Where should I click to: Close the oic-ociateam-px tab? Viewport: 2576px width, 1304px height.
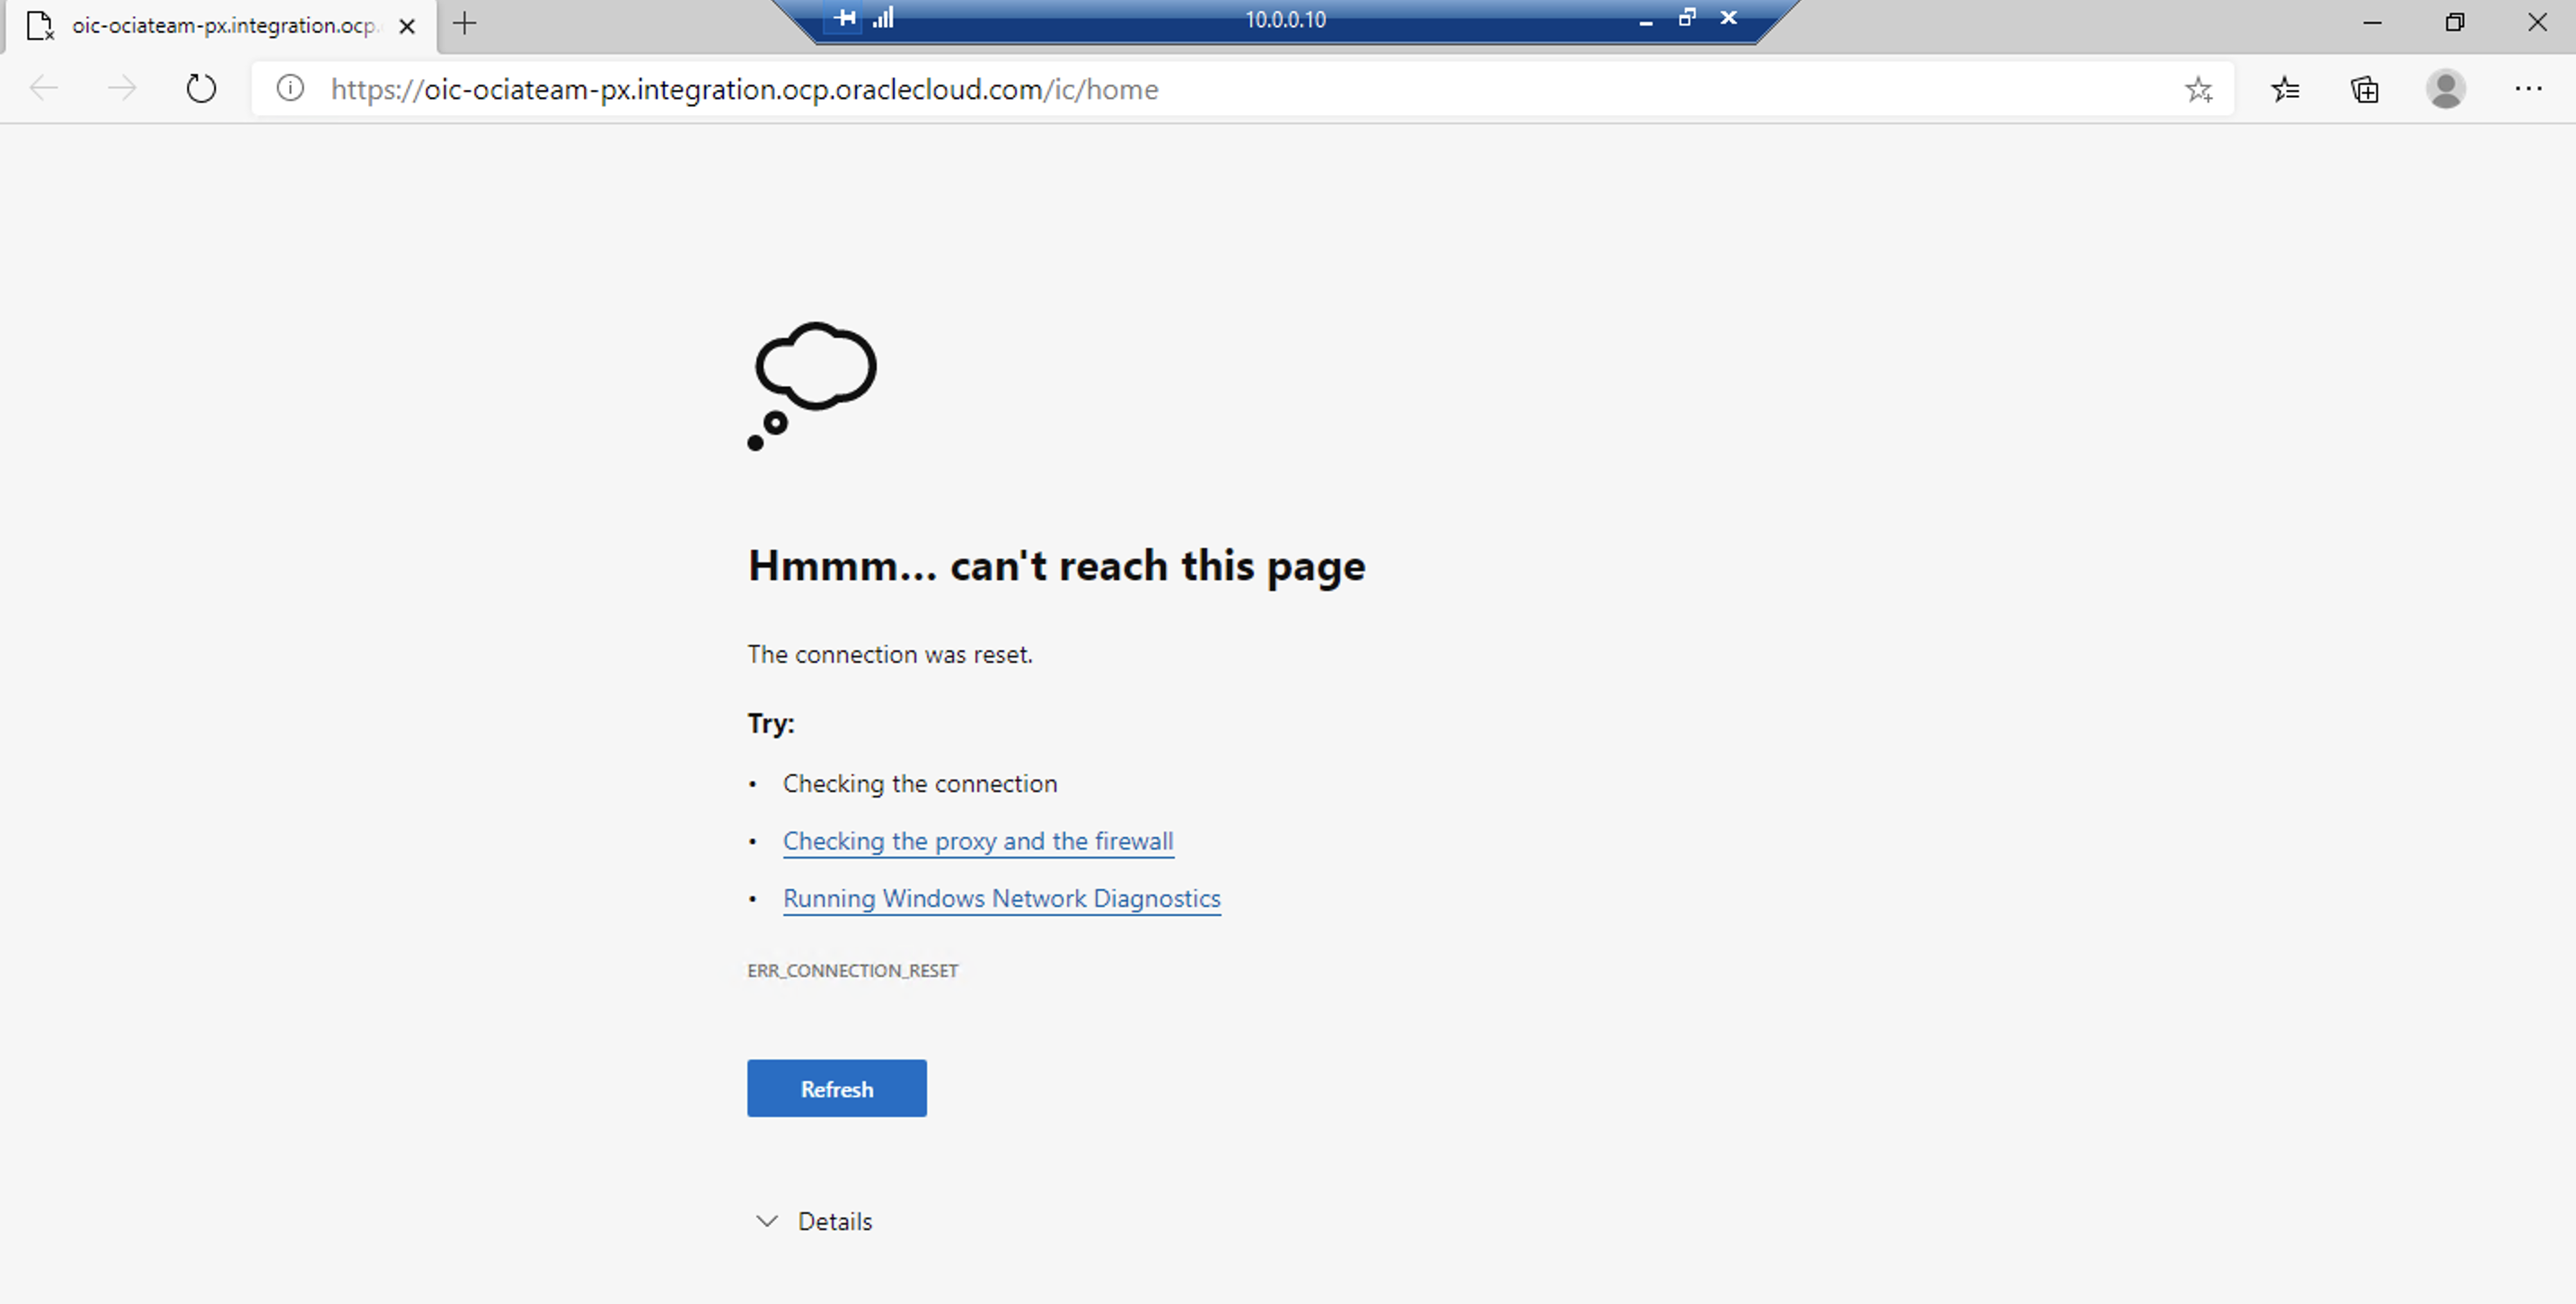(407, 27)
